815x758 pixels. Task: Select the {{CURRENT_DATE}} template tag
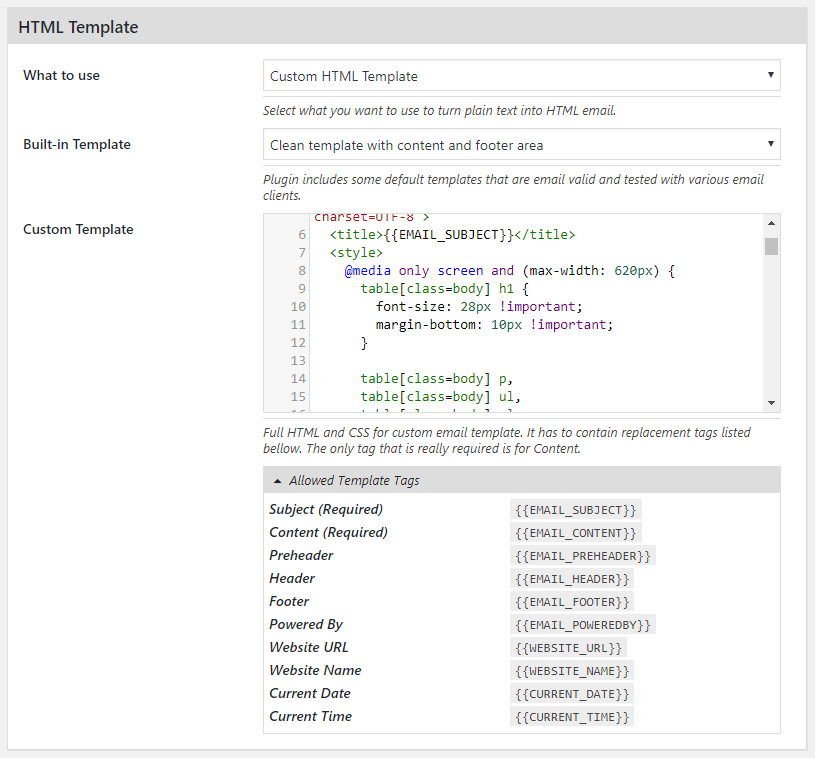pyautogui.click(x=571, y=694)
